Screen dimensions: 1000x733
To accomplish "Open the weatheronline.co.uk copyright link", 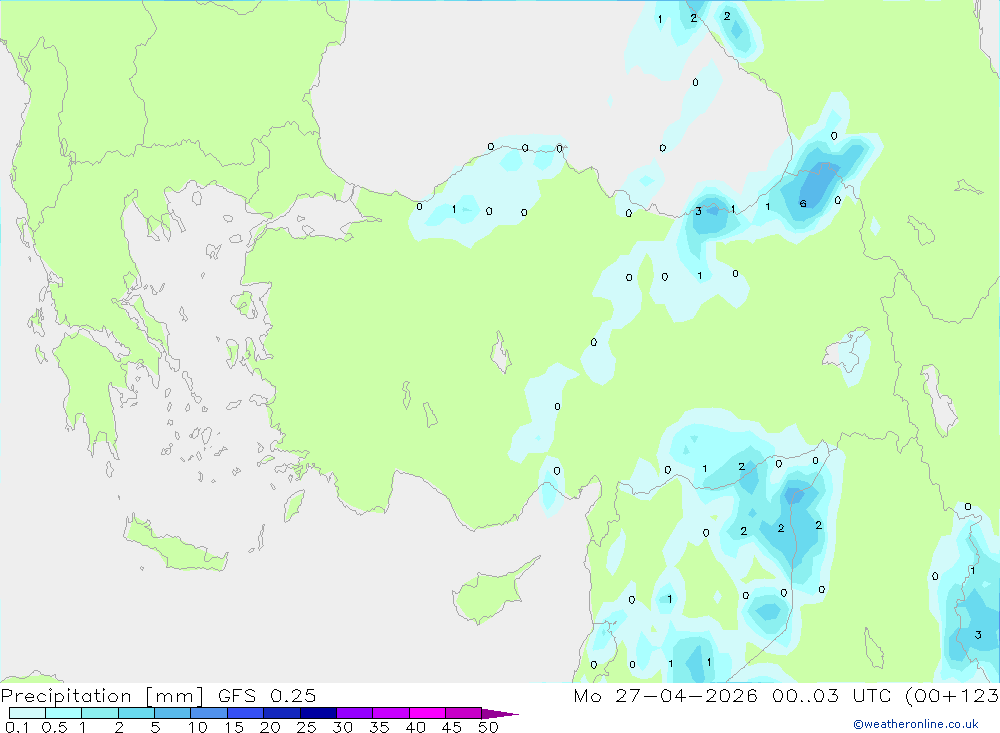I will pyautogui.click(x=916, y=724).
